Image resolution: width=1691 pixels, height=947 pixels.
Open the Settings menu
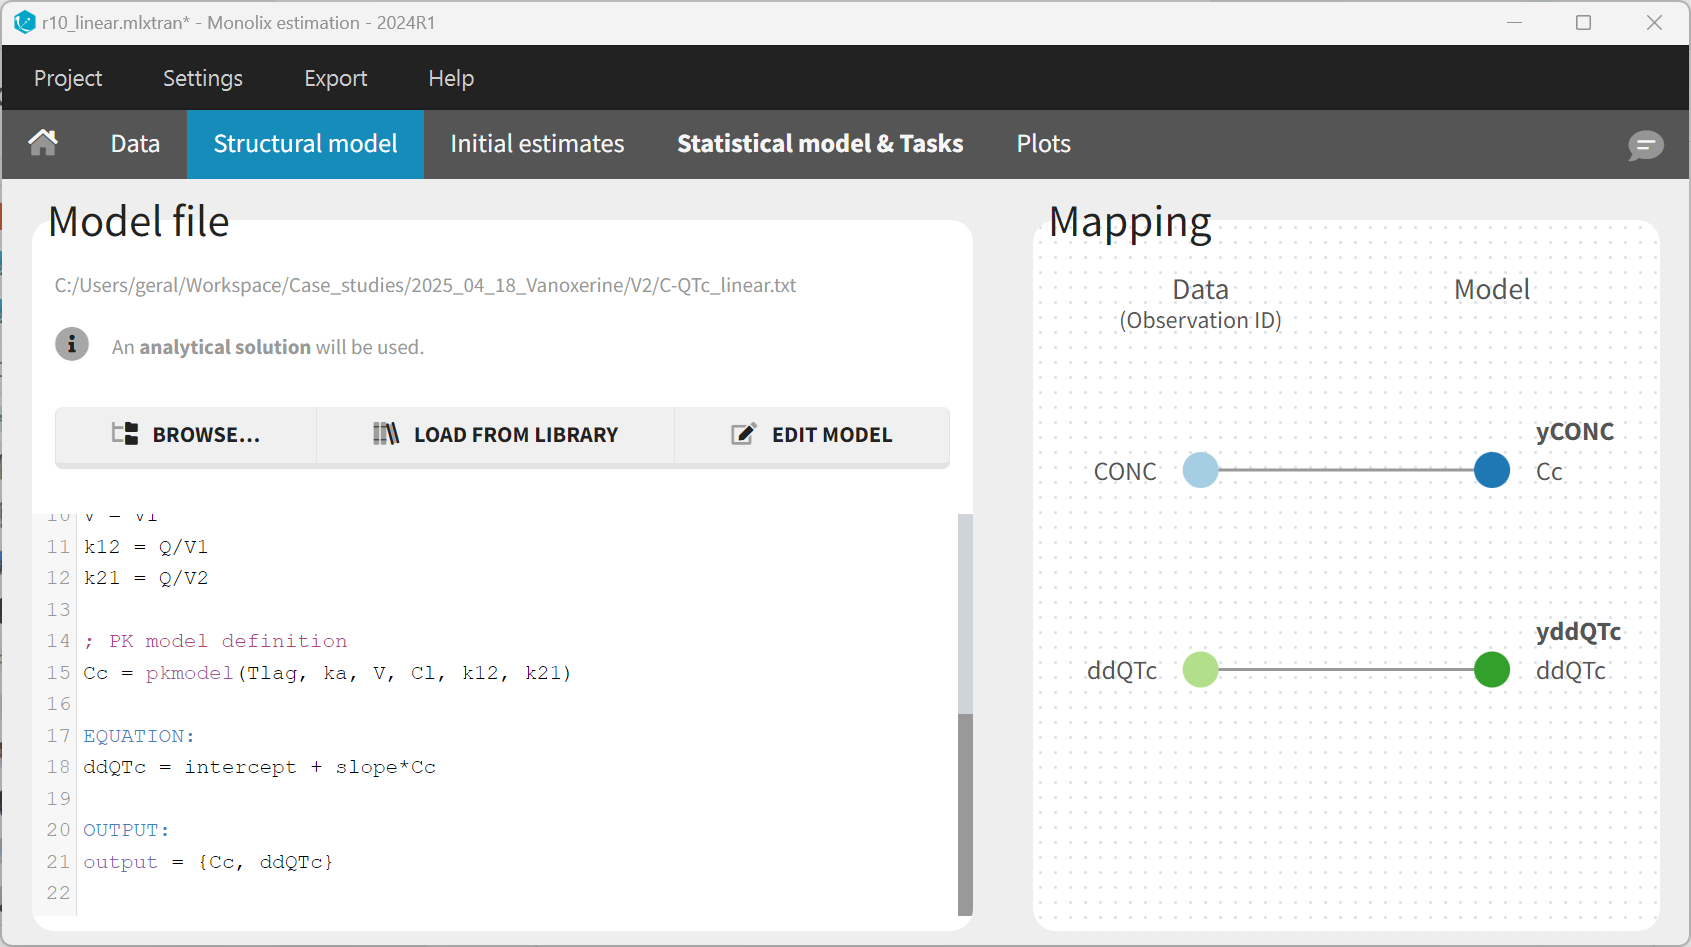click(203, 78)
